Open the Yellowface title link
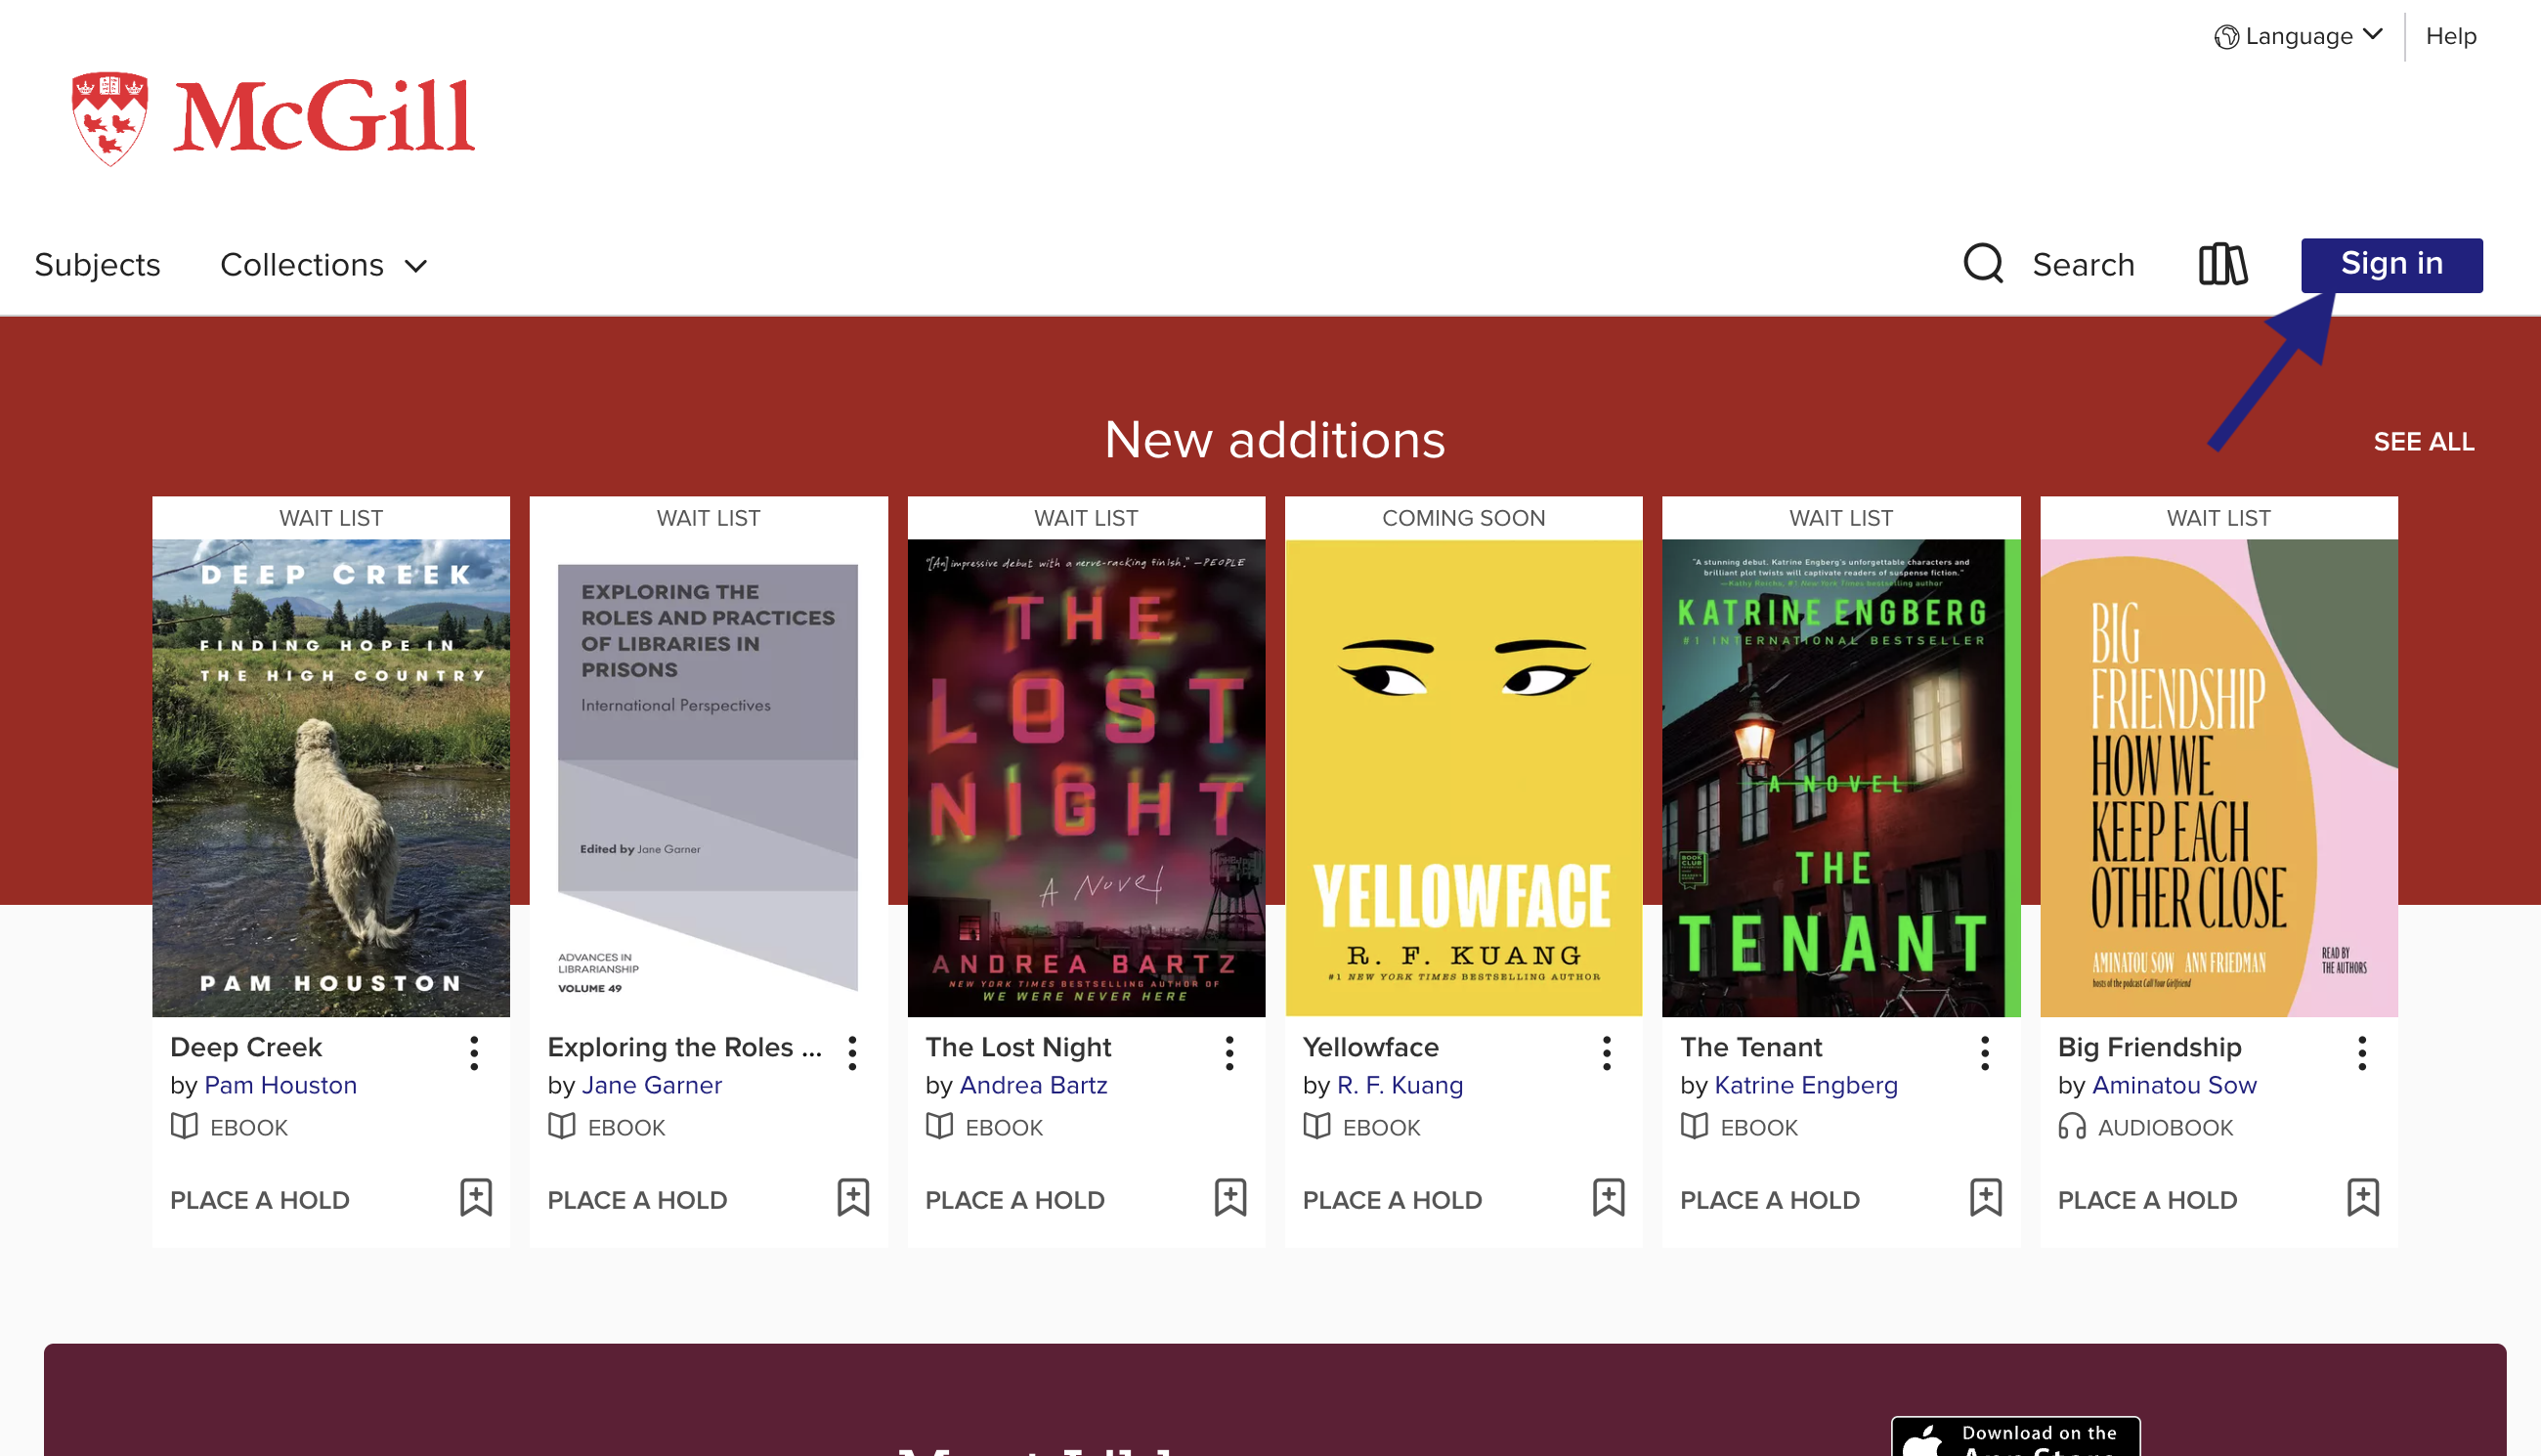 tap(1371, 1047)
